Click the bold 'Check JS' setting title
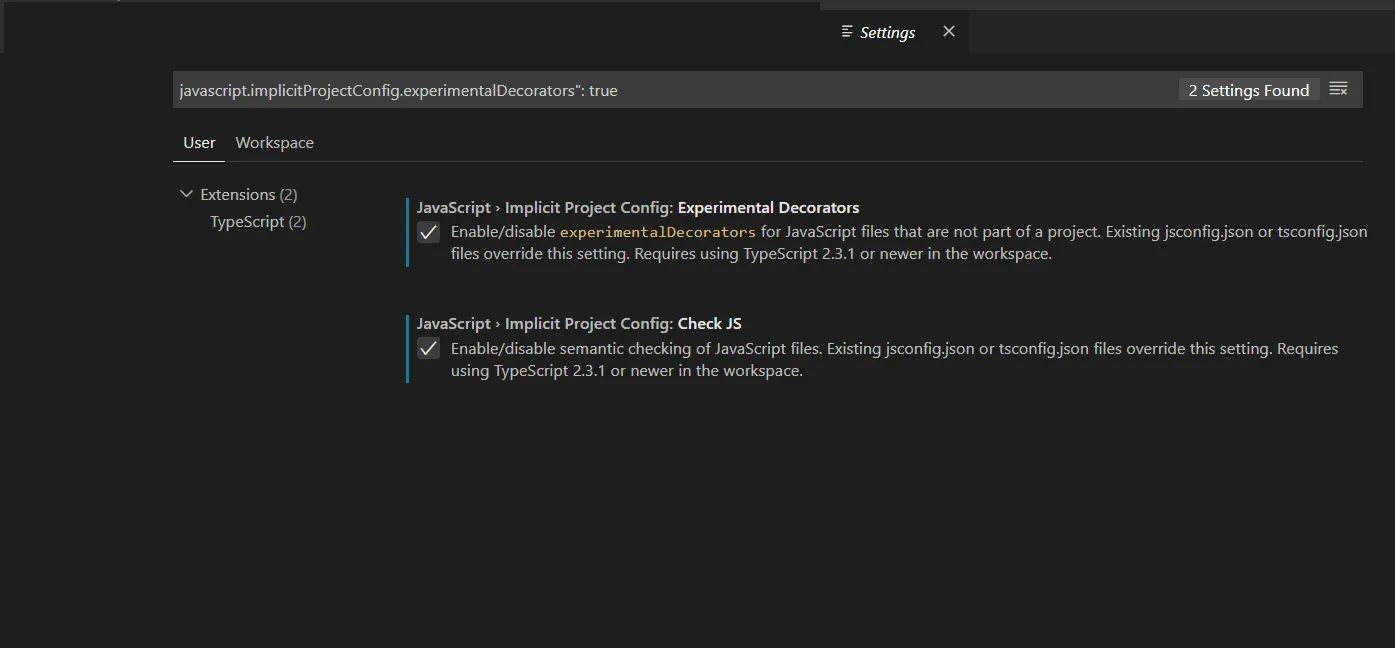1395x648 pixels. 709,323
